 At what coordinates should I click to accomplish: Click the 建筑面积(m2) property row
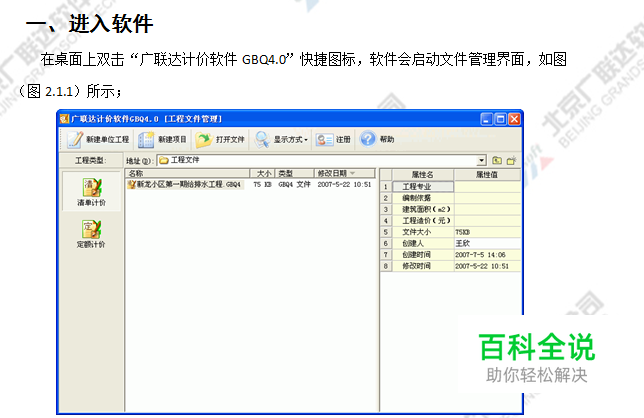coord(451,209)
